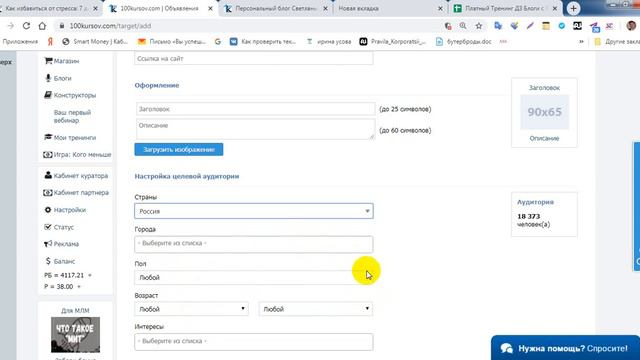Click the zoom magnifier icon in address bar
Image resolution: width=640 pixels, height=360 pixels.
[x=463, y=26]
